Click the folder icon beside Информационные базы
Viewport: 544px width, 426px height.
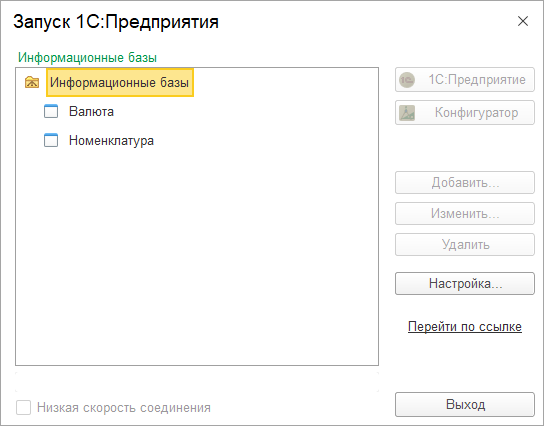pyautogui.click(x=32, y=83)
